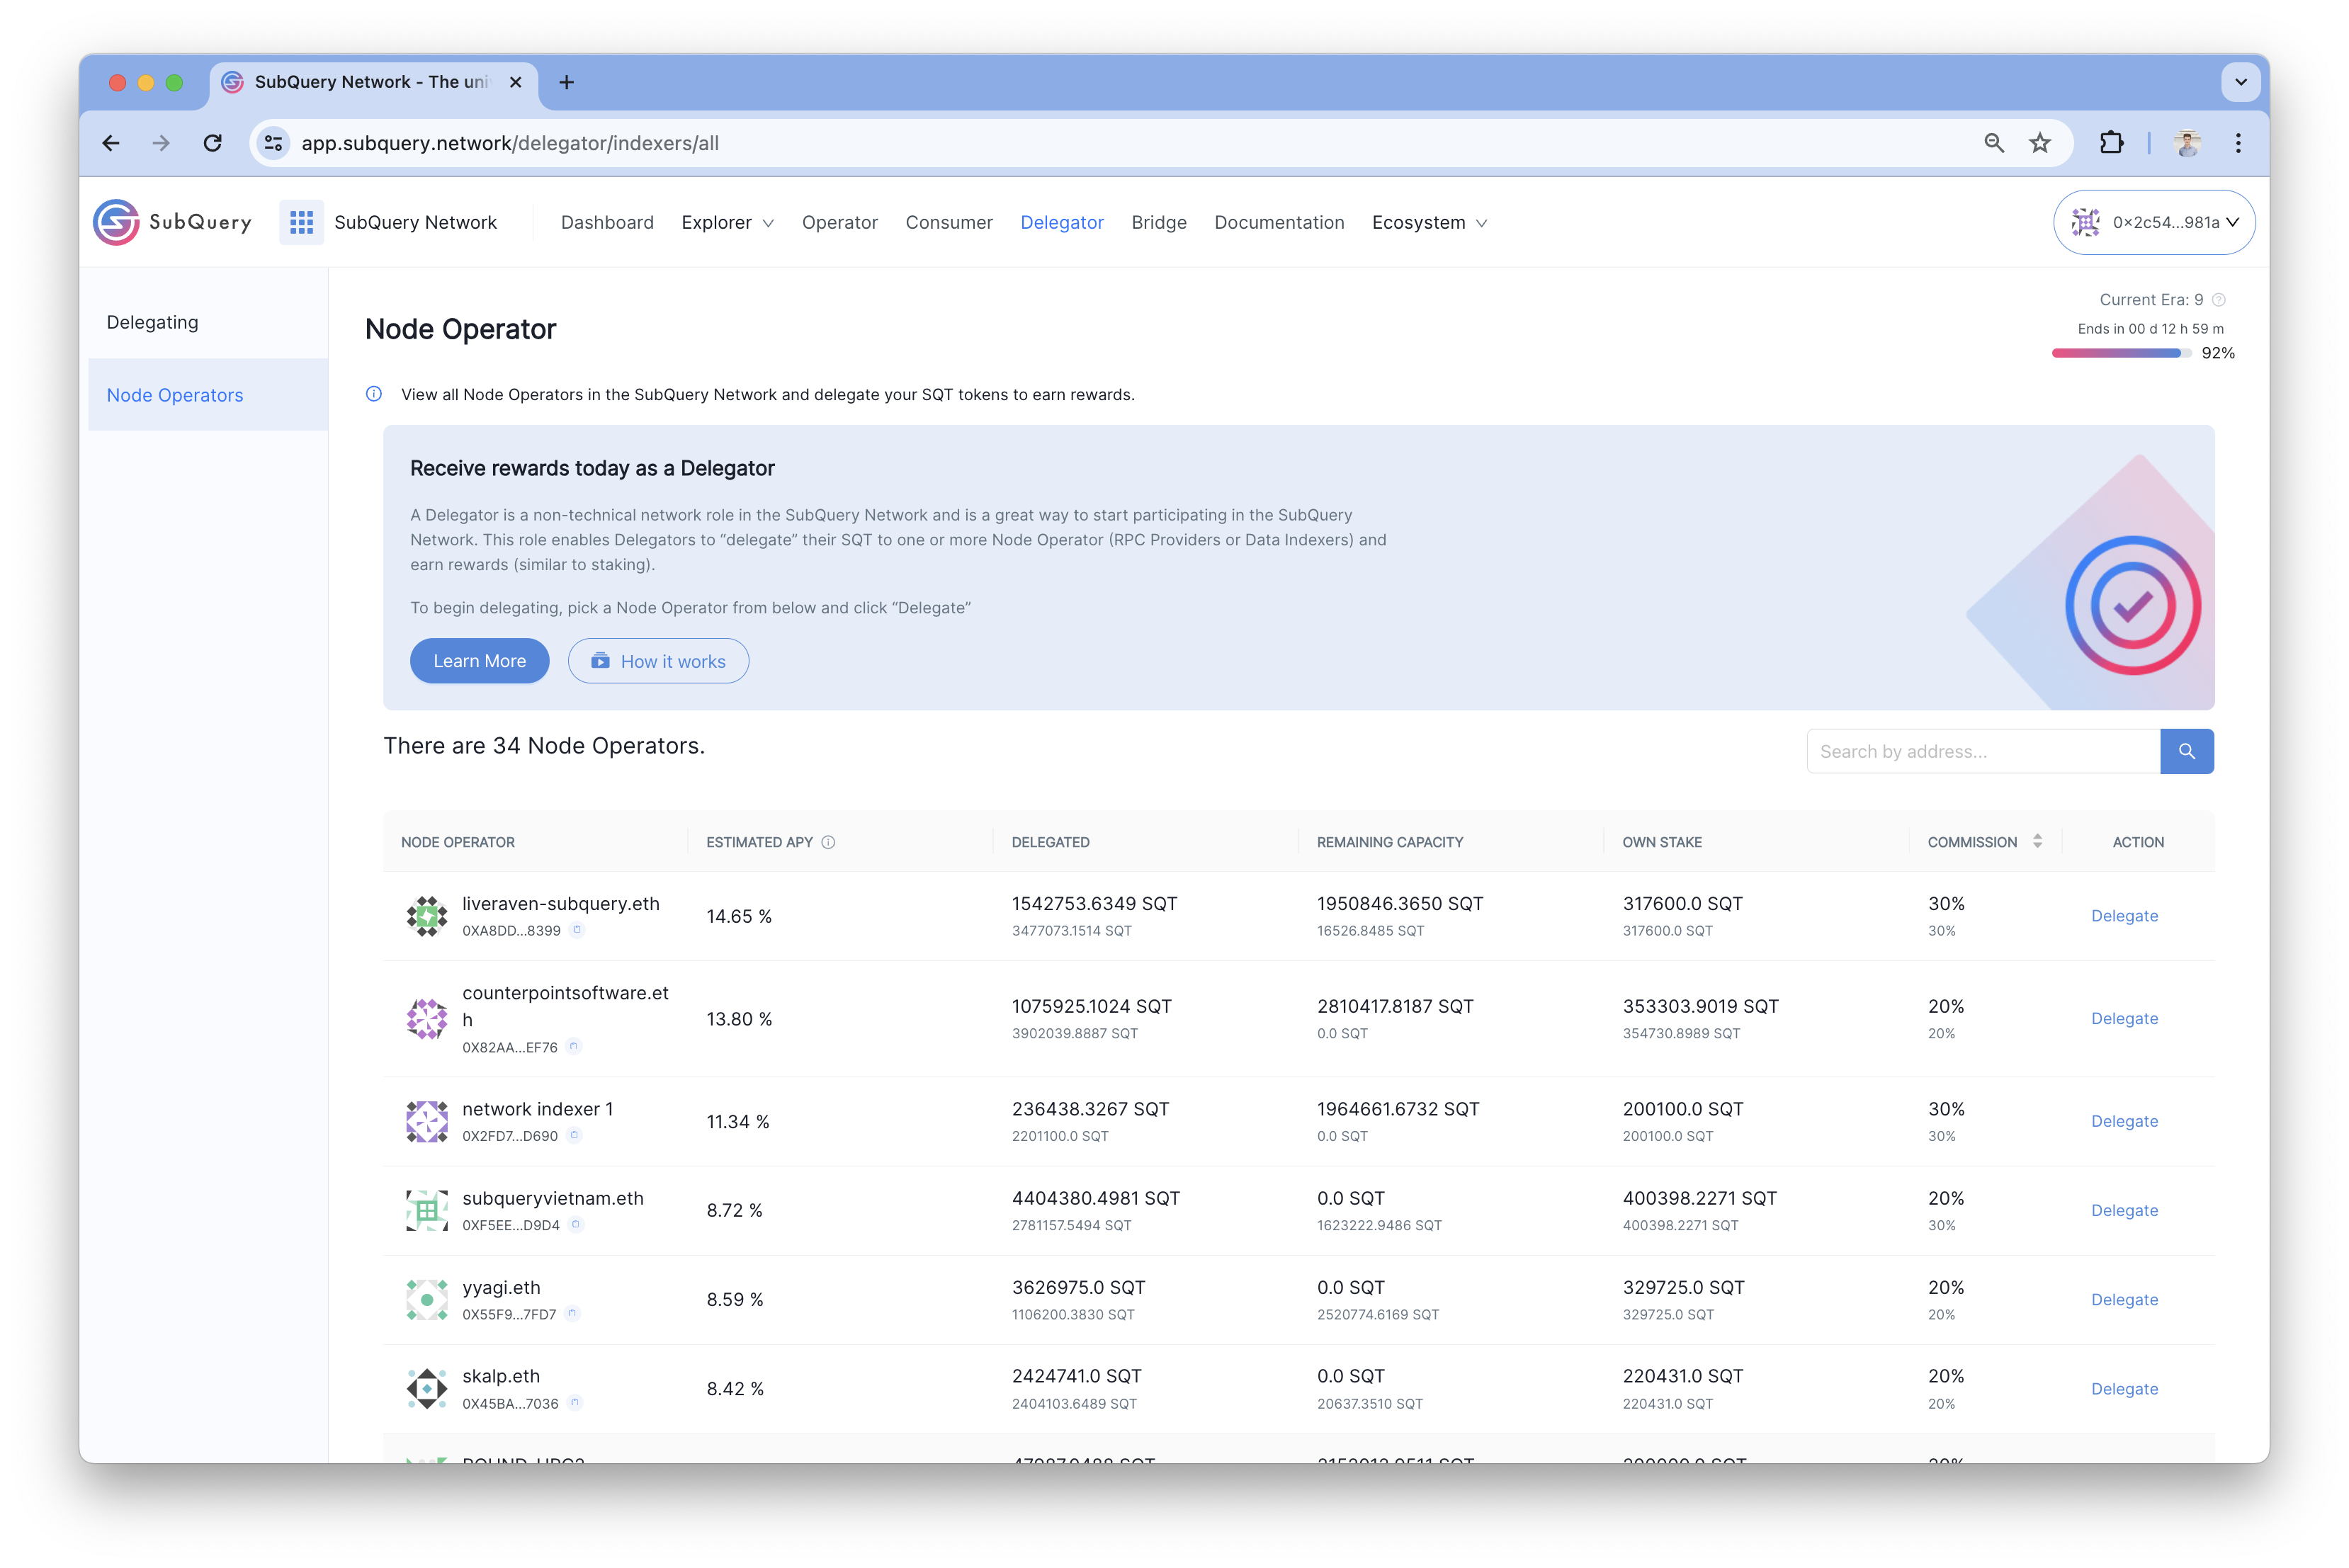Click the era progress bar at 92%
The height and width of the screenshot is (1568, 2349).
tap(2121, 353)
